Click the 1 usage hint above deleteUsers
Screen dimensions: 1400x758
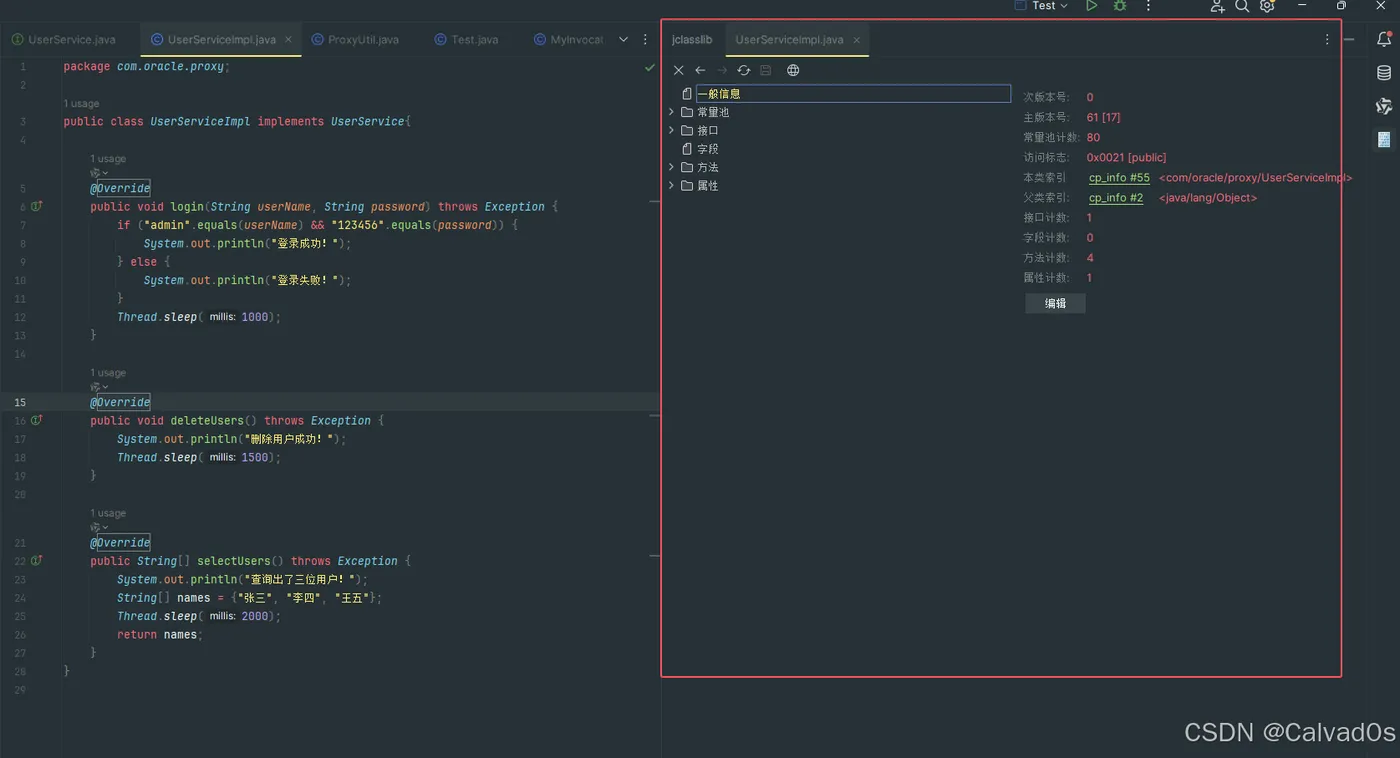[108, 373]
